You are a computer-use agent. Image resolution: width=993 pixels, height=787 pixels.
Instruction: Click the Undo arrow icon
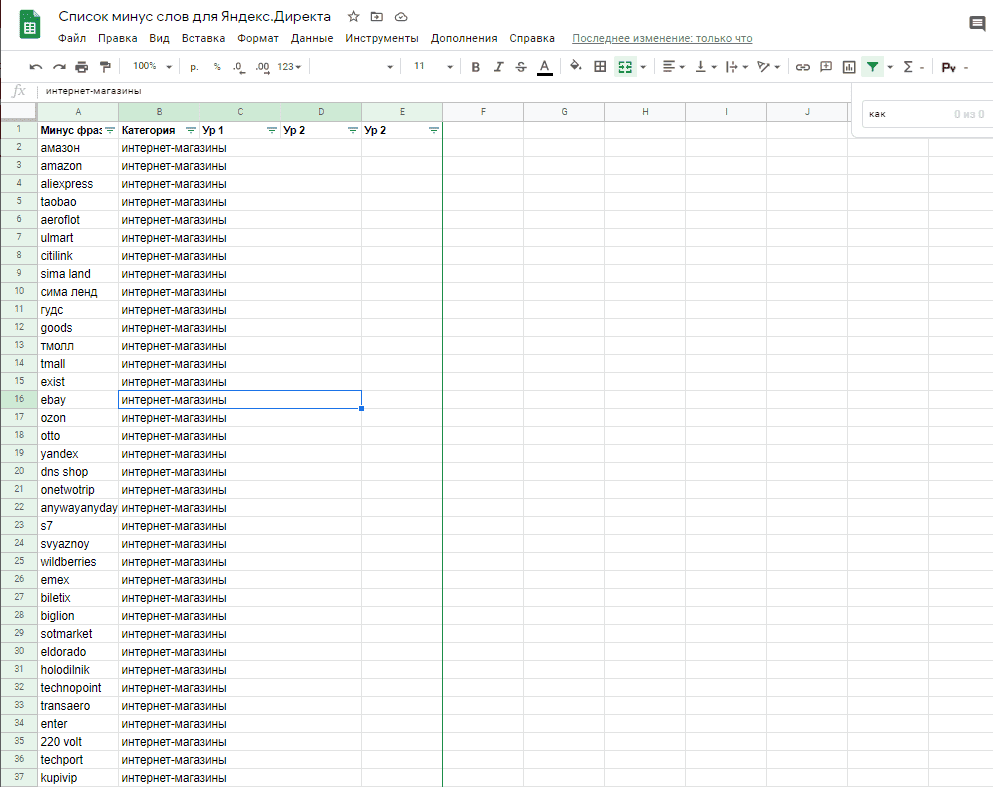click(x=36, y=66)
